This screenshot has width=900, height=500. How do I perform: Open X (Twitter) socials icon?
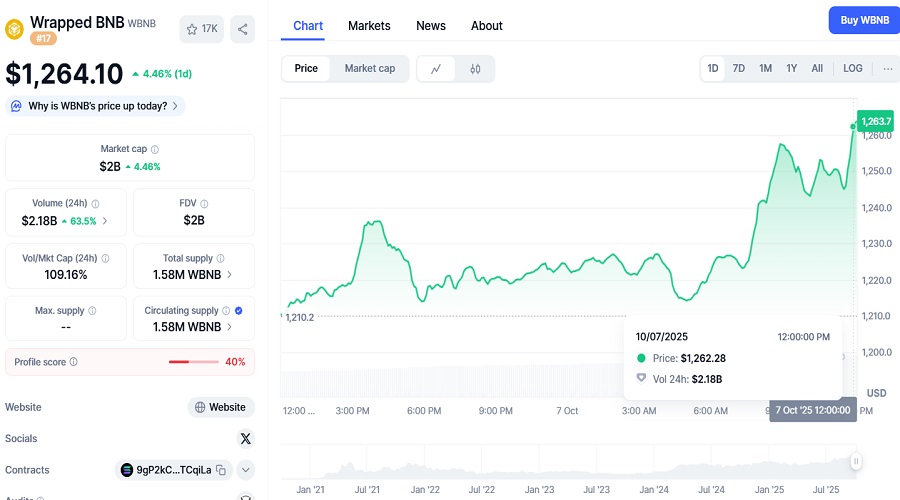[x=245, y=438]
